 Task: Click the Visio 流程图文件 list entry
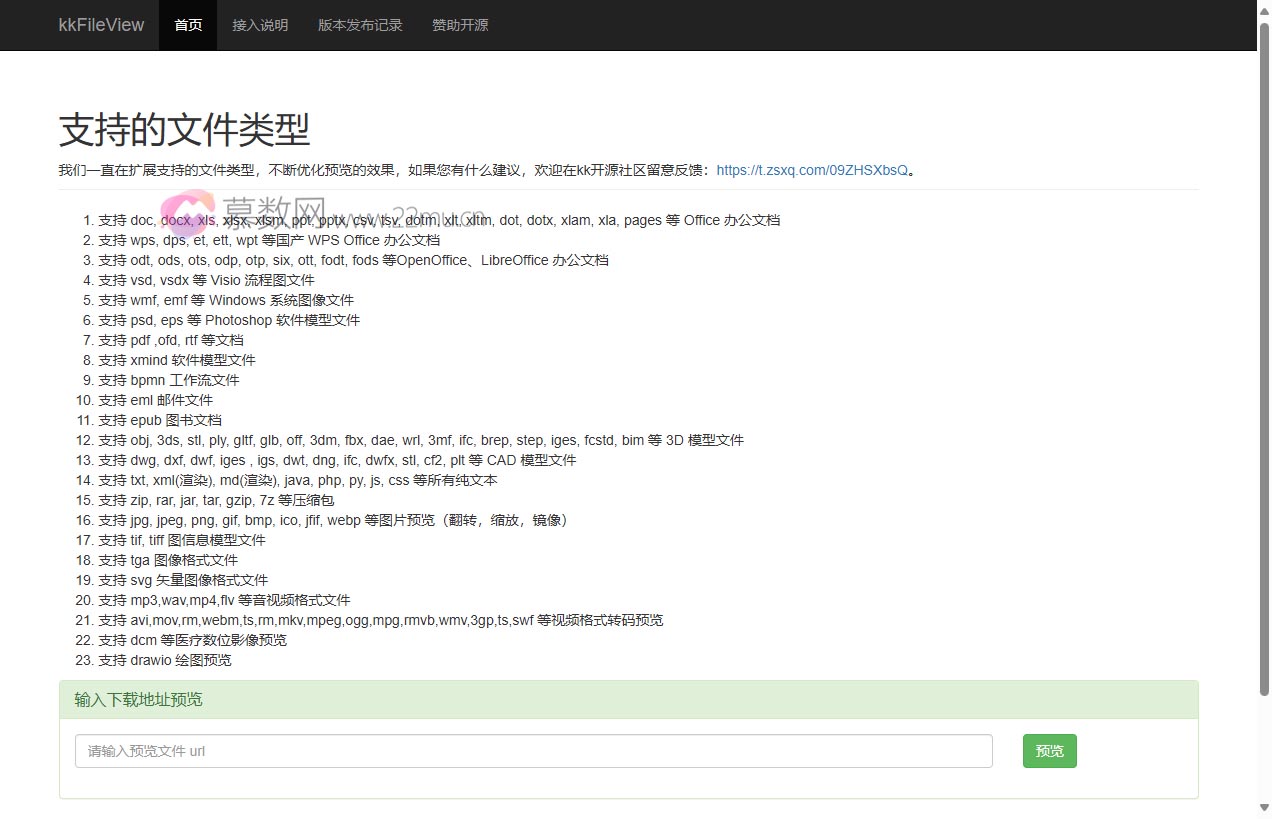[x=206, y=280]
